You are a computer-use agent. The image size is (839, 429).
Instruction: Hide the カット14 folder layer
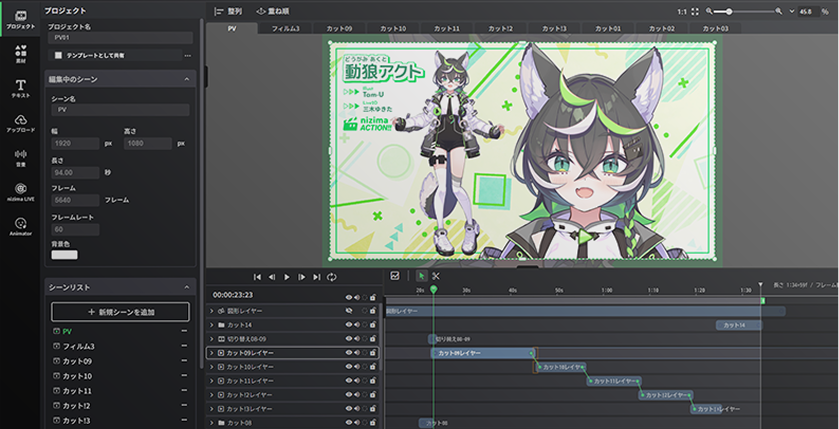(x=349, y=325)
